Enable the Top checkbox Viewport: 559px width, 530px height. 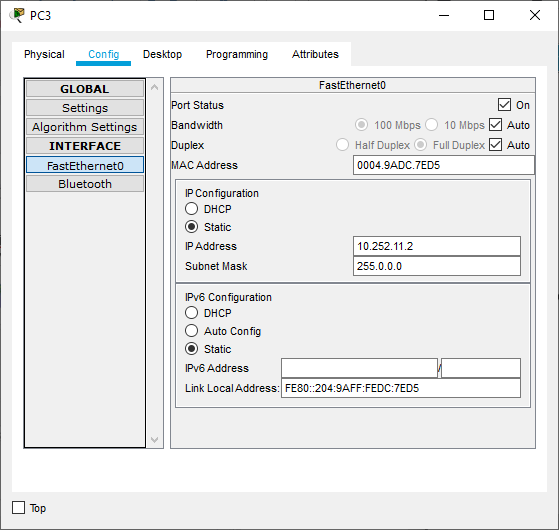19,508
